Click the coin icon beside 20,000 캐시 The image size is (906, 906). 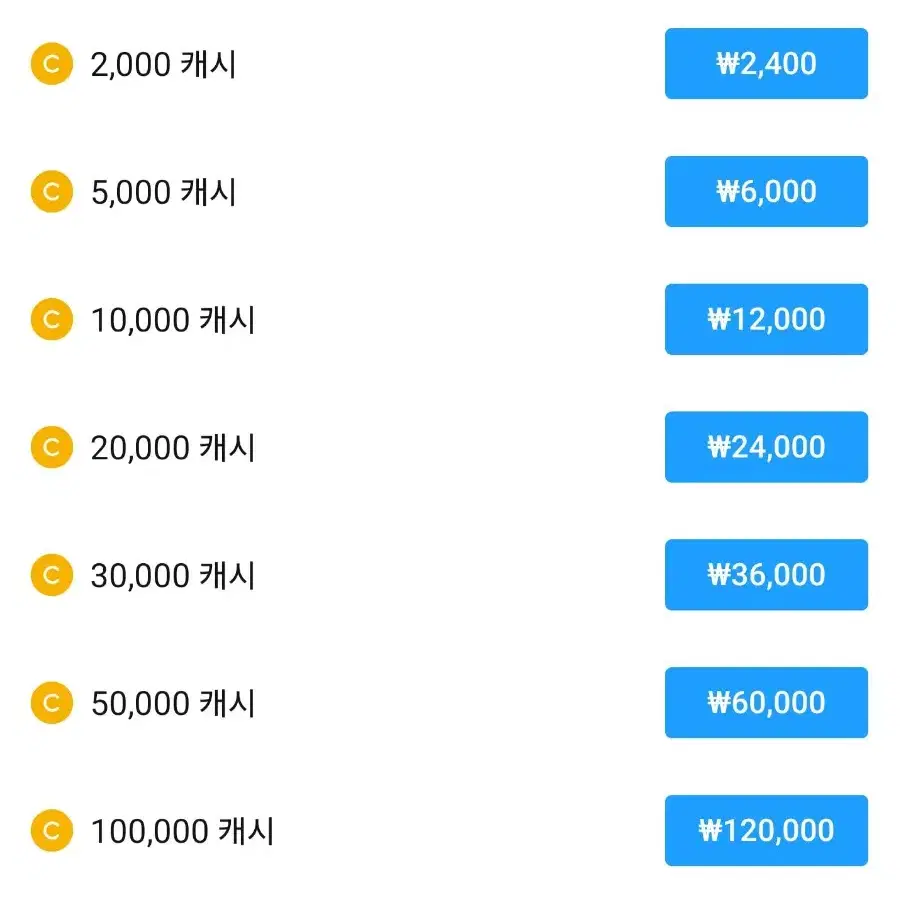(51, 447)
